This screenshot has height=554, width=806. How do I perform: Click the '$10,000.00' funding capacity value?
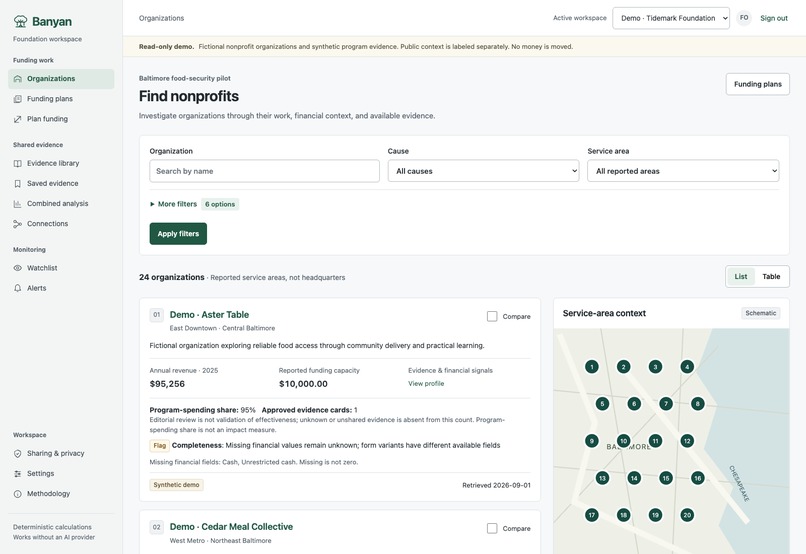[x=303, y=384]
